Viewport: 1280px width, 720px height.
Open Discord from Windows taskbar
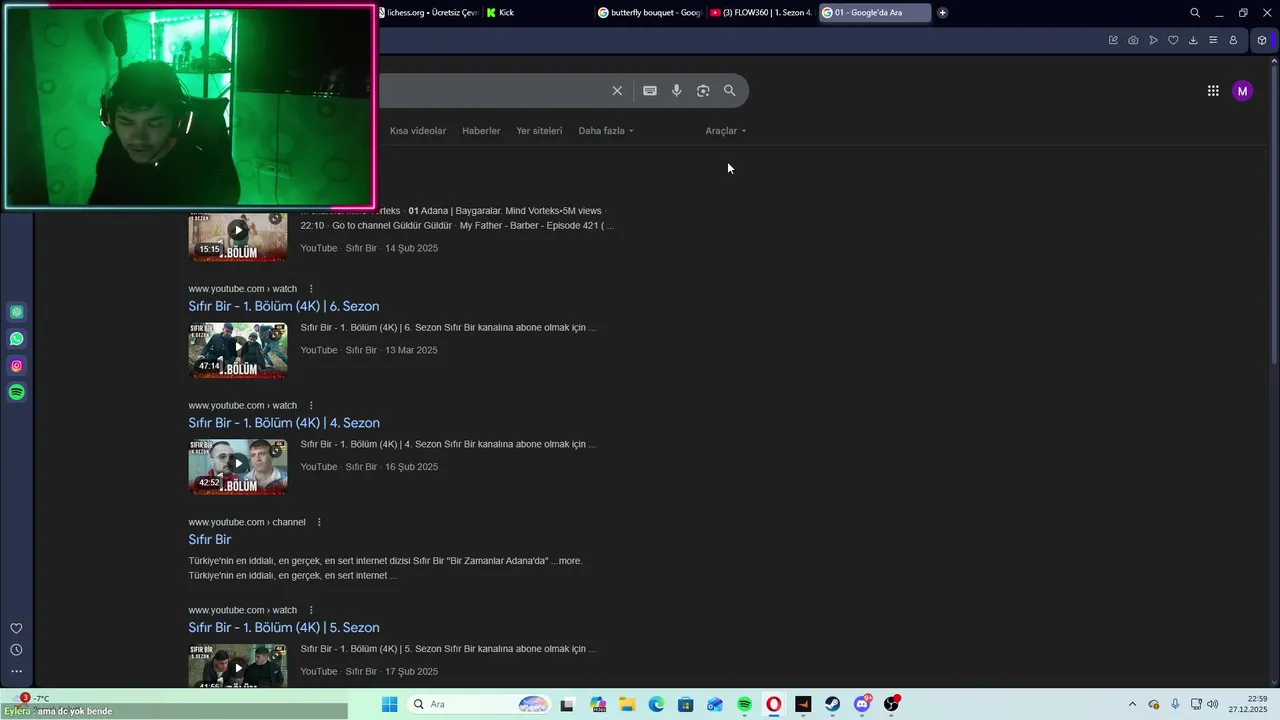[862, 705]
